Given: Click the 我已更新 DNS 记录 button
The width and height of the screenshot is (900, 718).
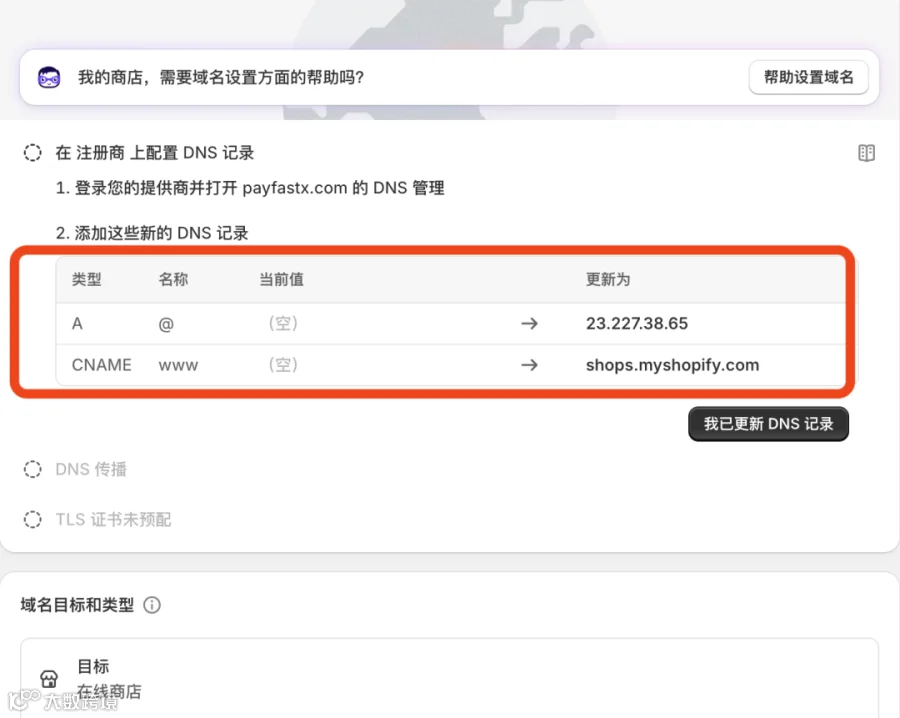Looking at the screenshot, I should pos(768,424).
